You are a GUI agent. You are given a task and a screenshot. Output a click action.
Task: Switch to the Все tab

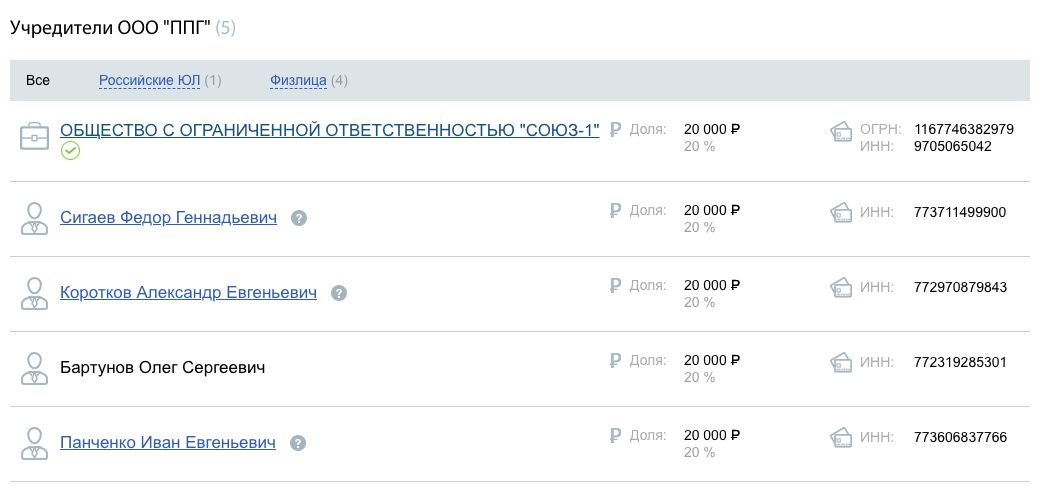click(38, 80)
